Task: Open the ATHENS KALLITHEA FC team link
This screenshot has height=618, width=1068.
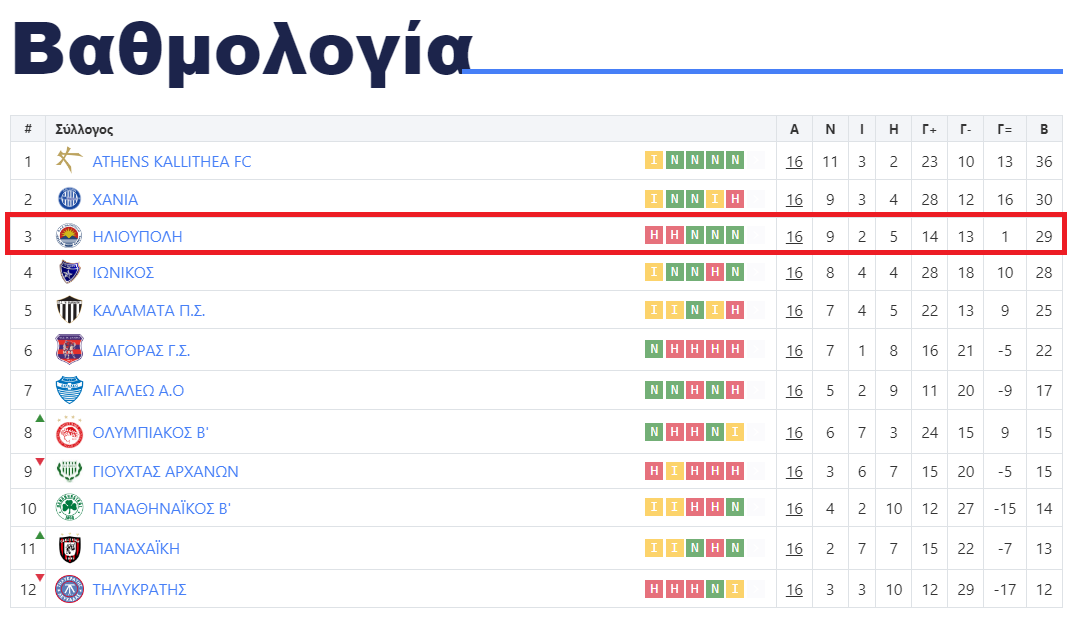Action: click(172, 161)
